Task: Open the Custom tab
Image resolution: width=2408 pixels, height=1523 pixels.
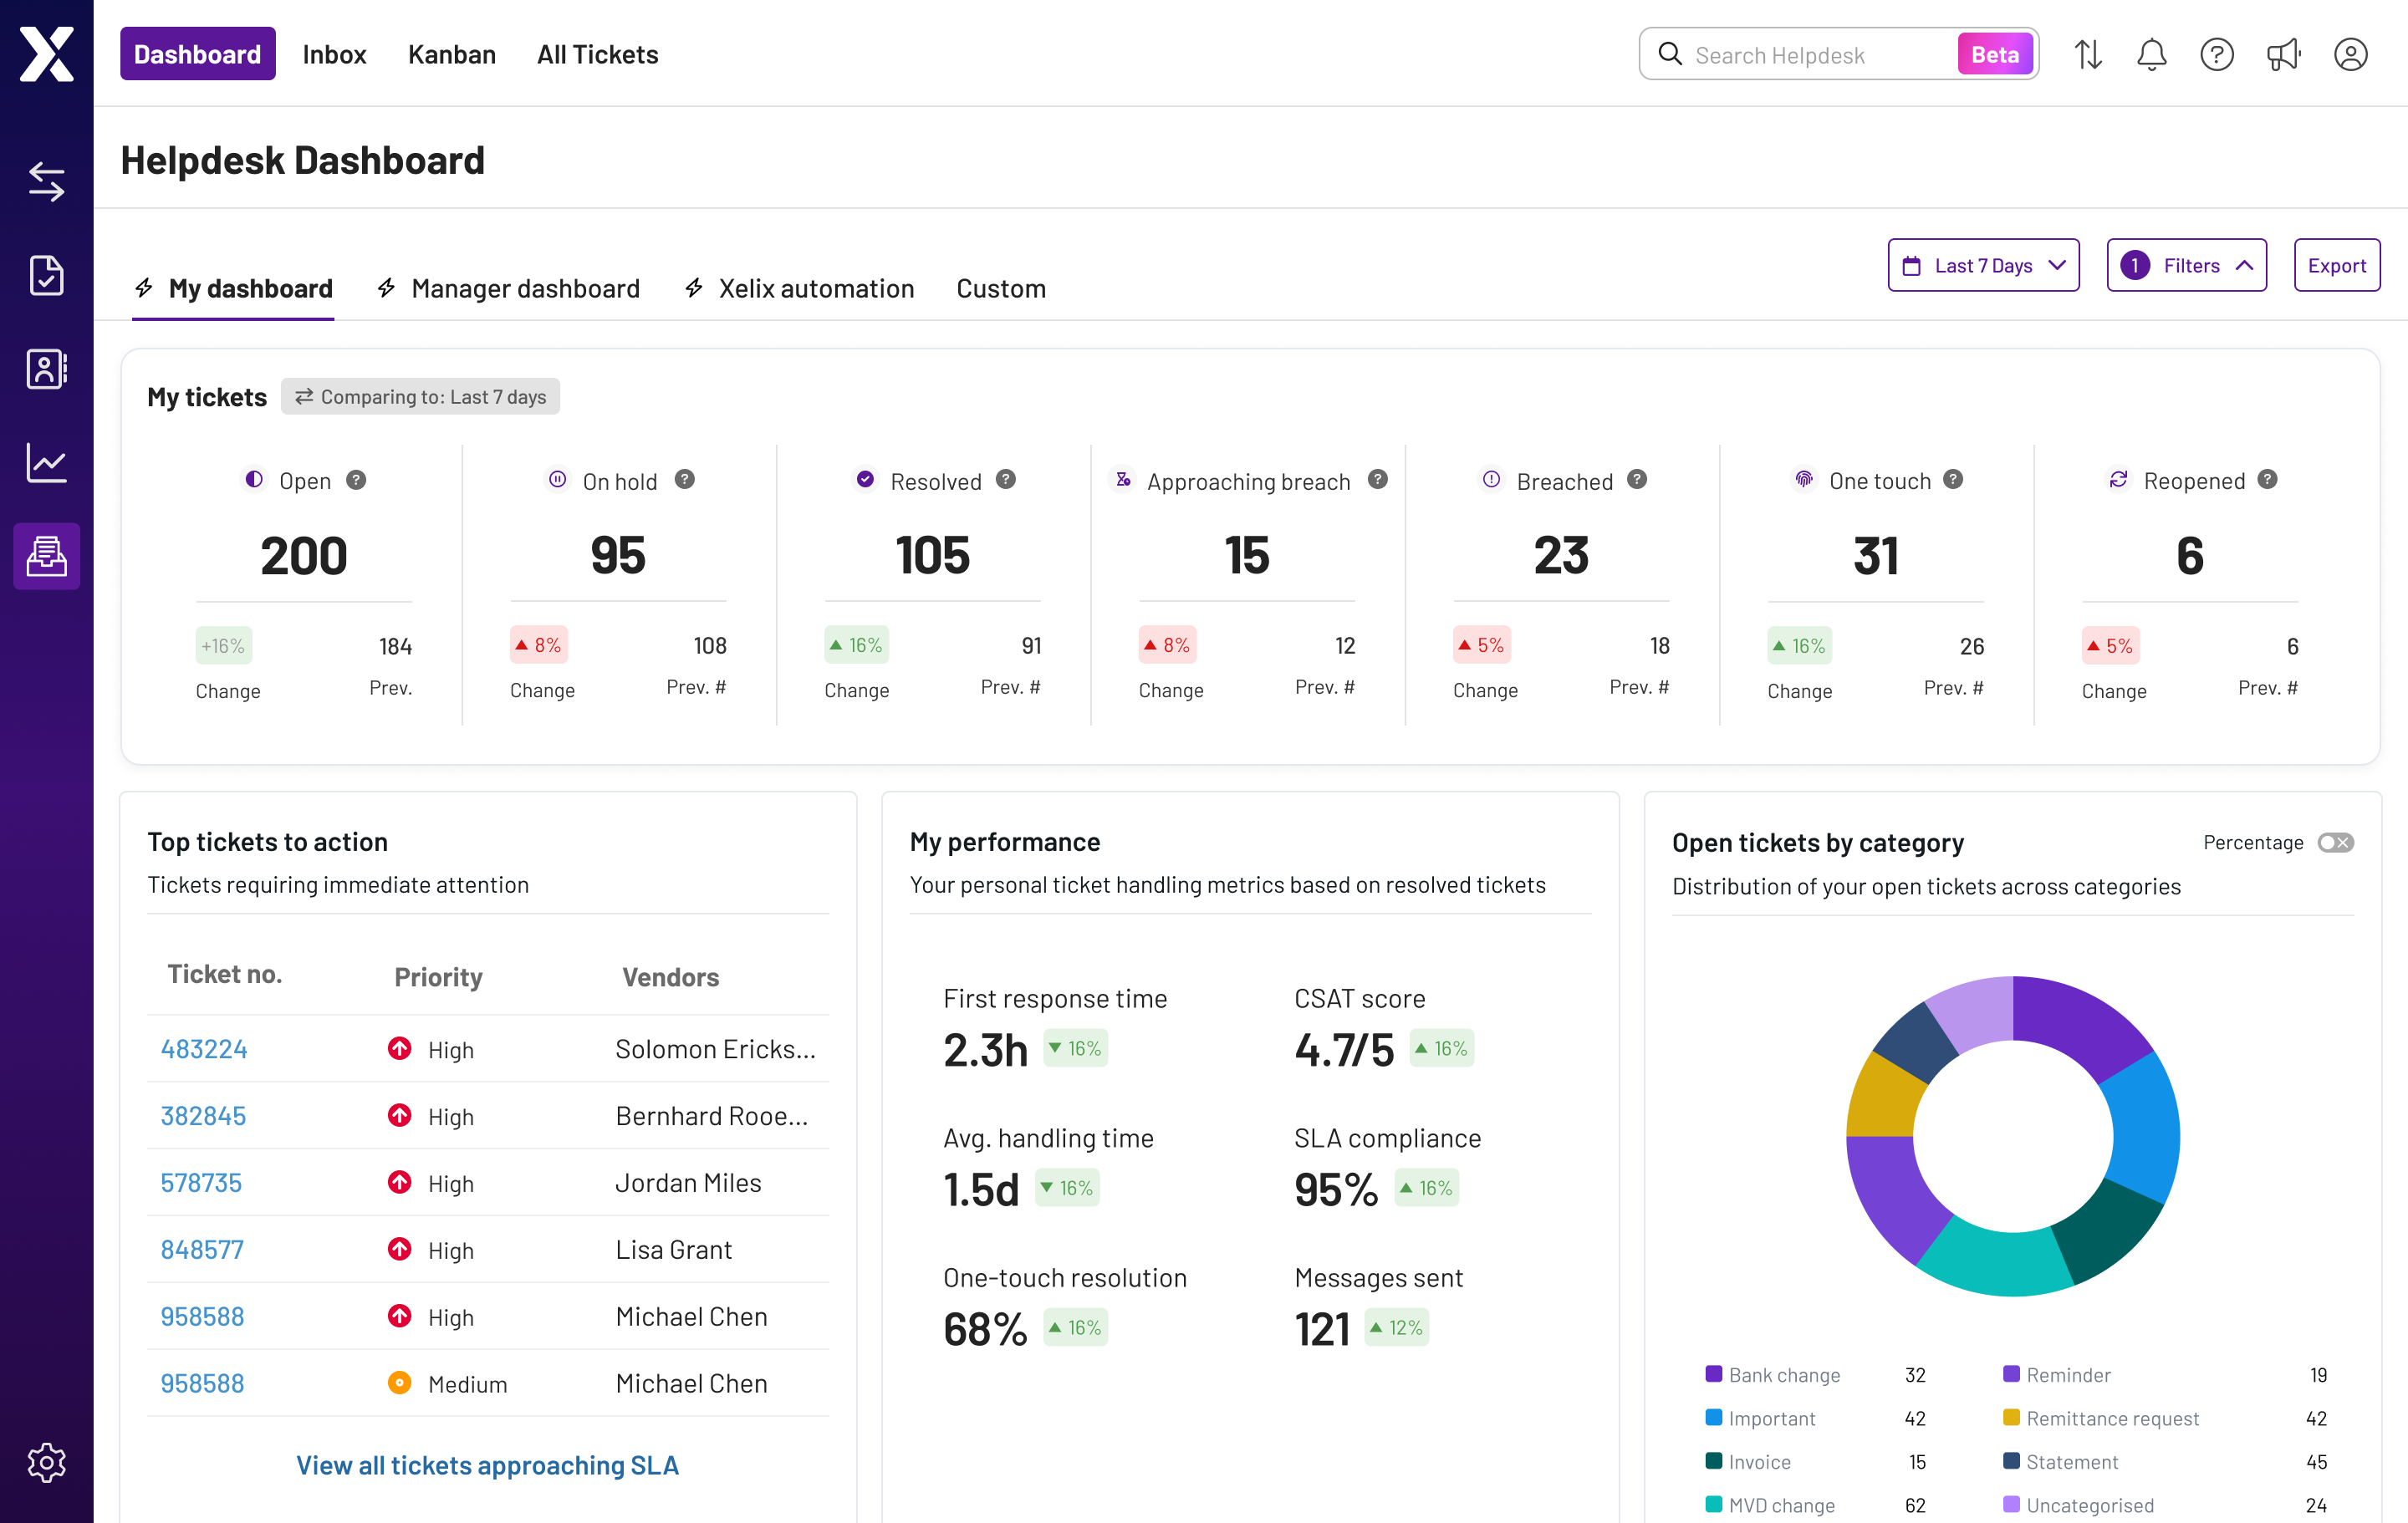Action: coord(1001,289)
